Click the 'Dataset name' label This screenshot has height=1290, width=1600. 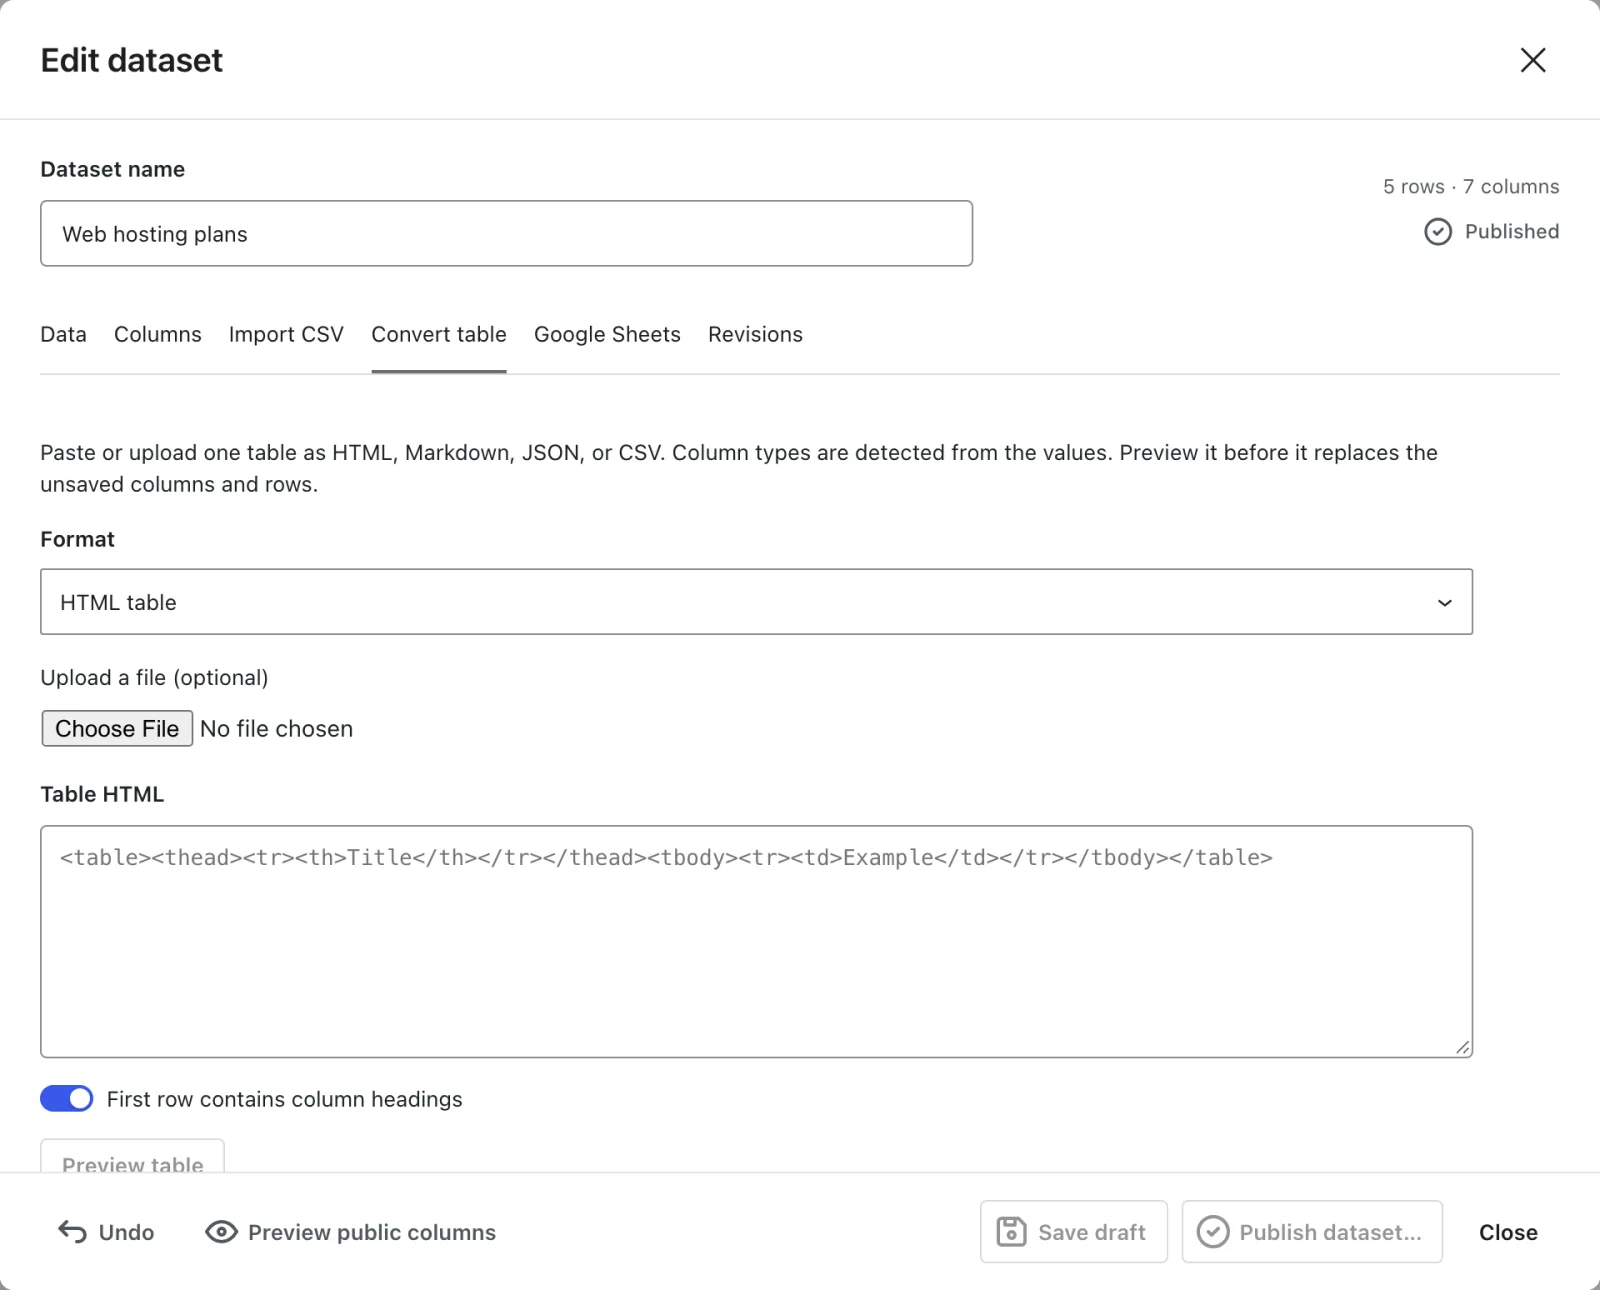pos(112,169)
